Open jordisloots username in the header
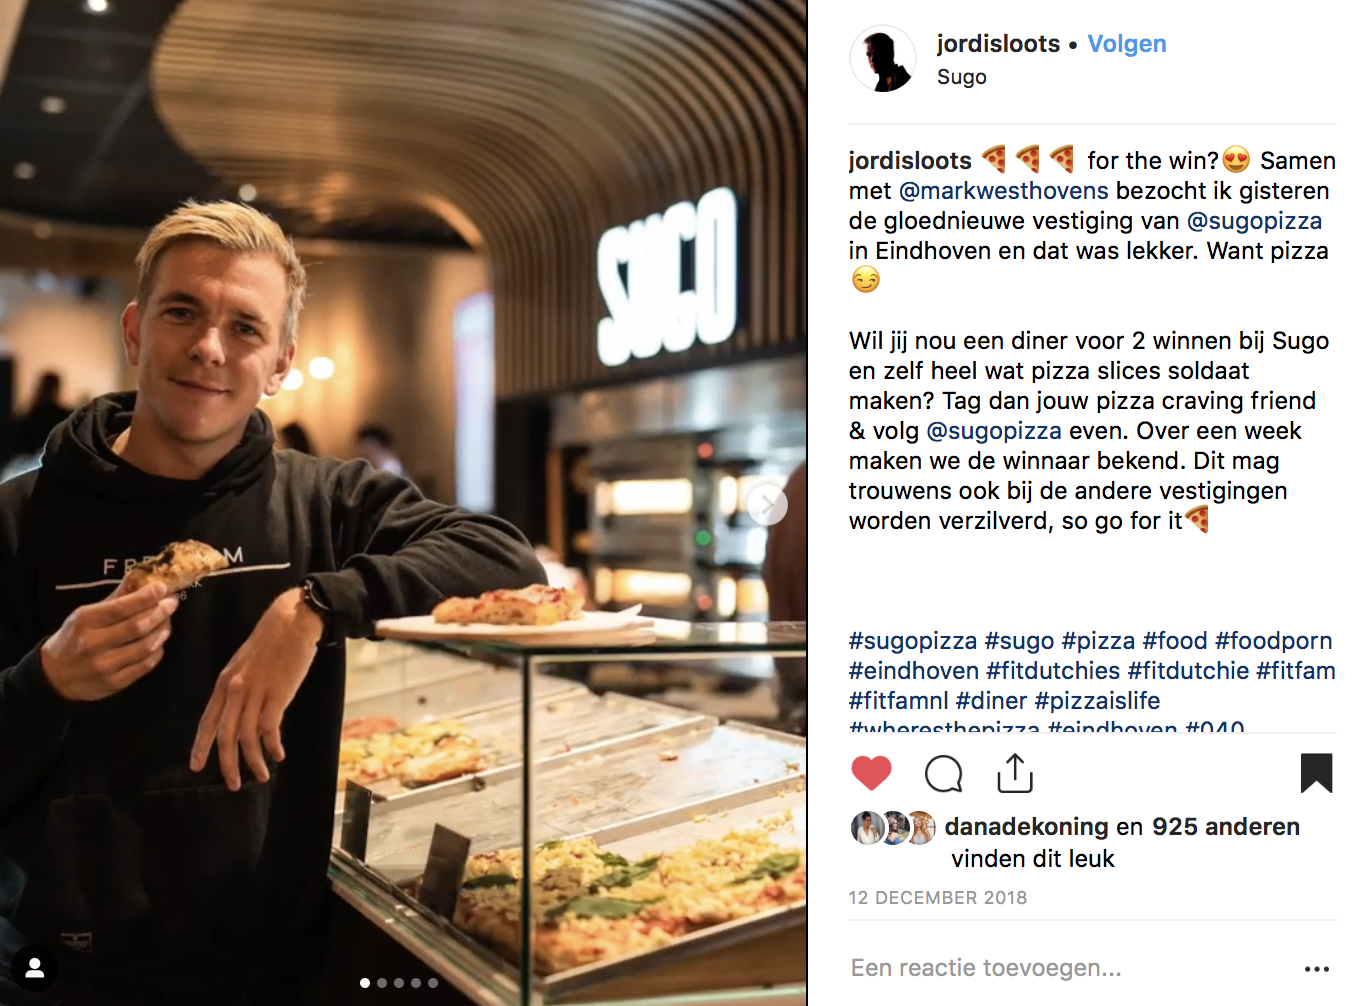 [998, 44]
